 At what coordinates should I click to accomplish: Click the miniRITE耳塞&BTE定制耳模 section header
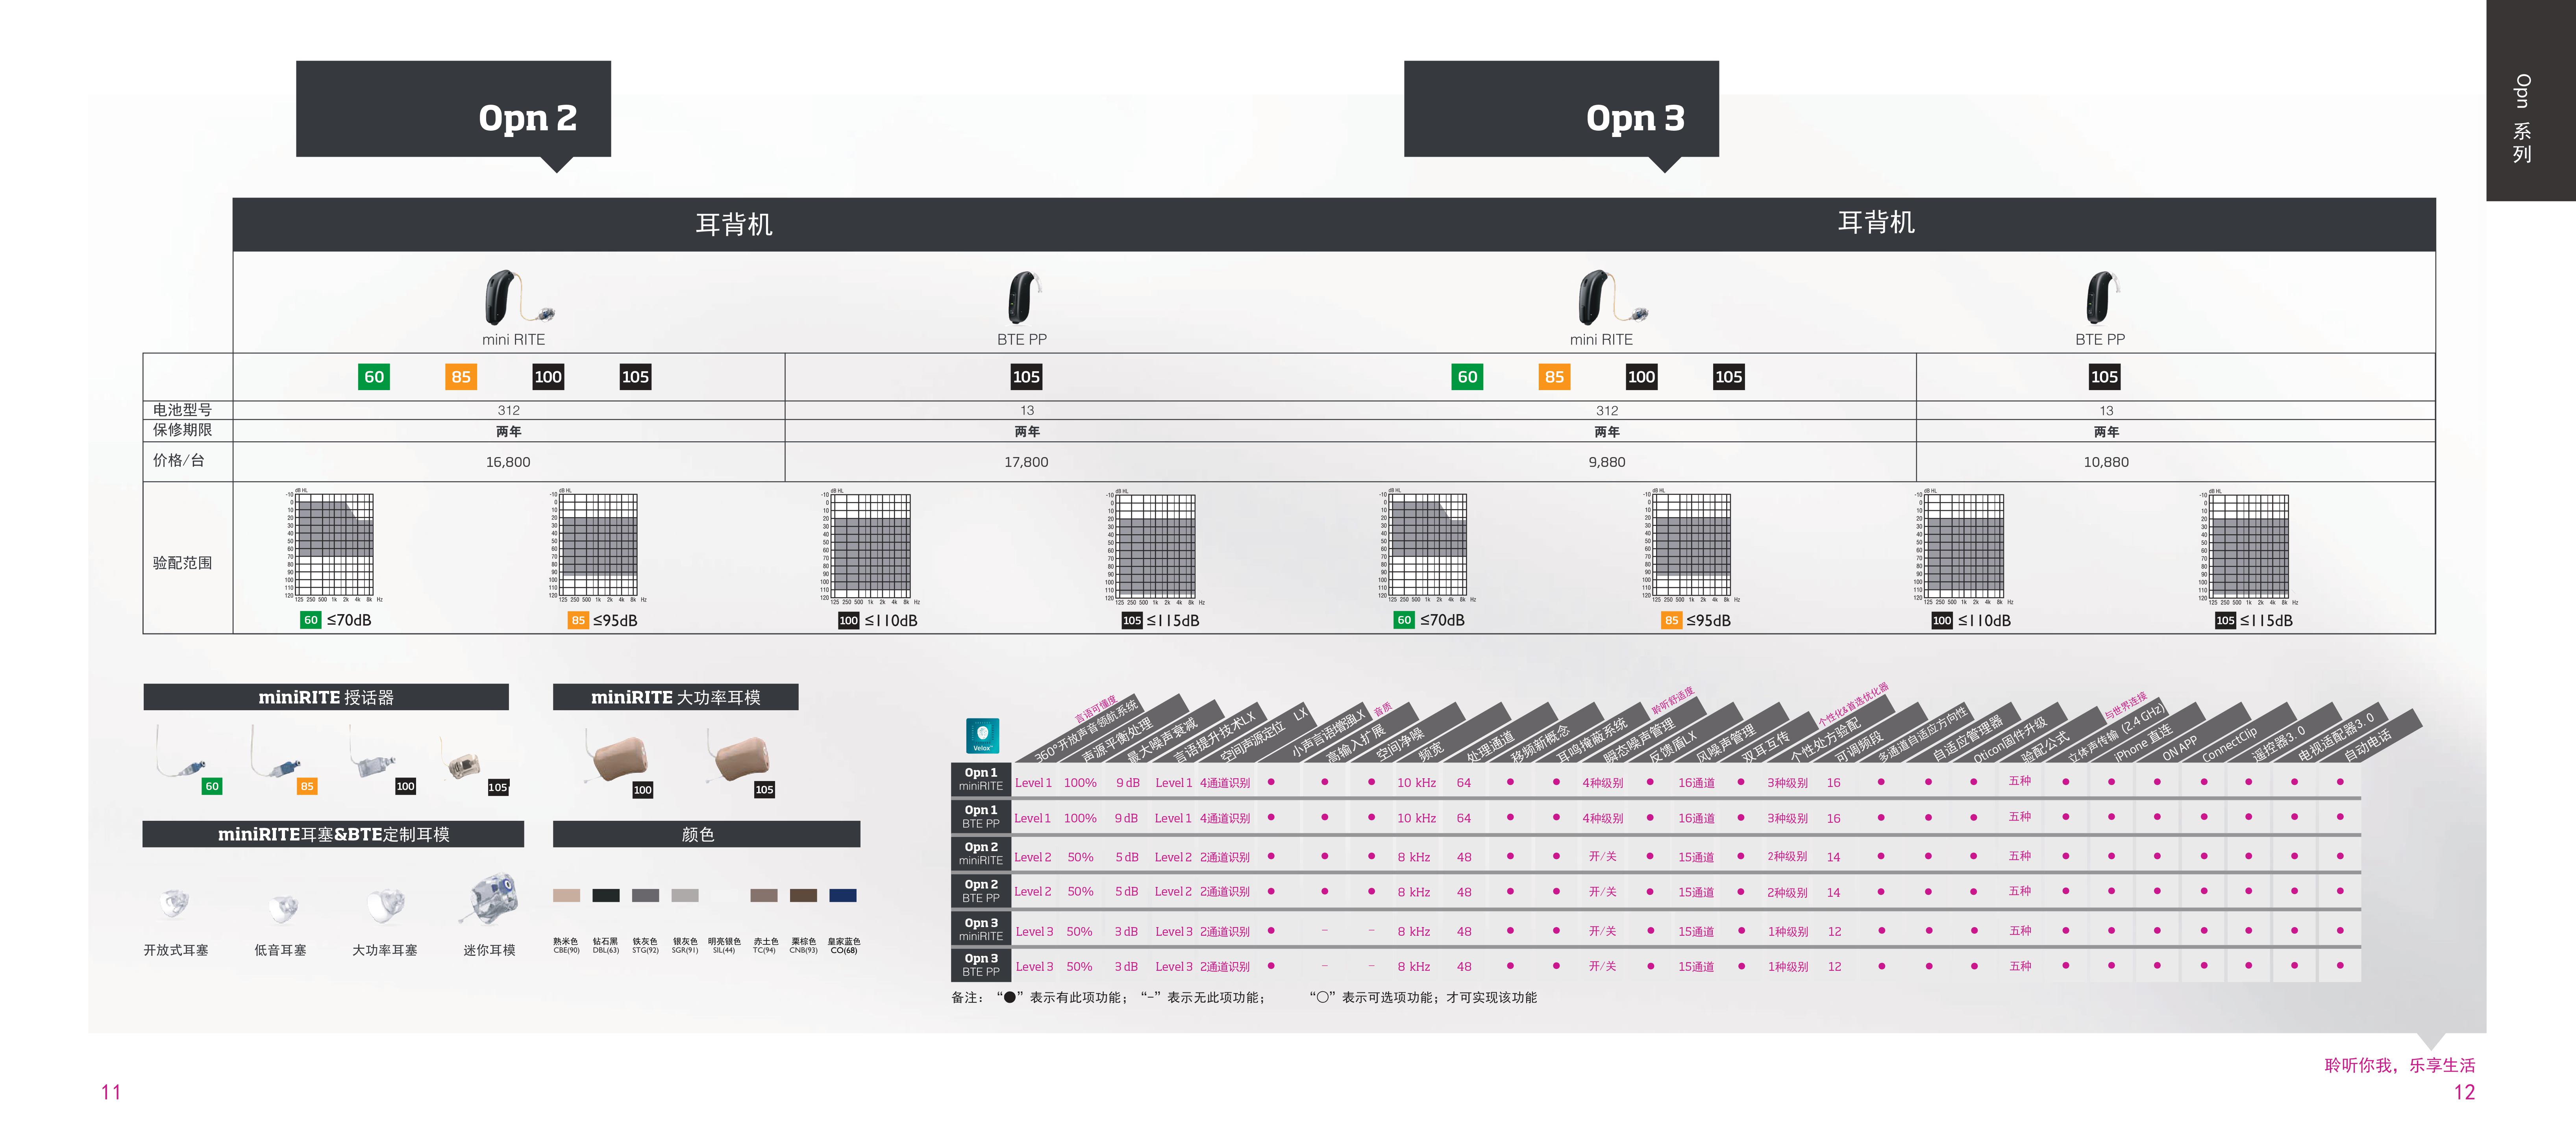333,834
